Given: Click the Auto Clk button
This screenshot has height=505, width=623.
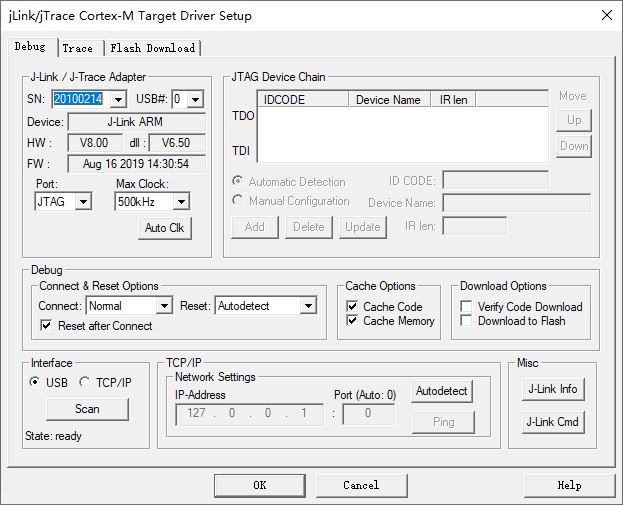Looking at the screenshot, I should pyautogui.click(x=164, y=228).
